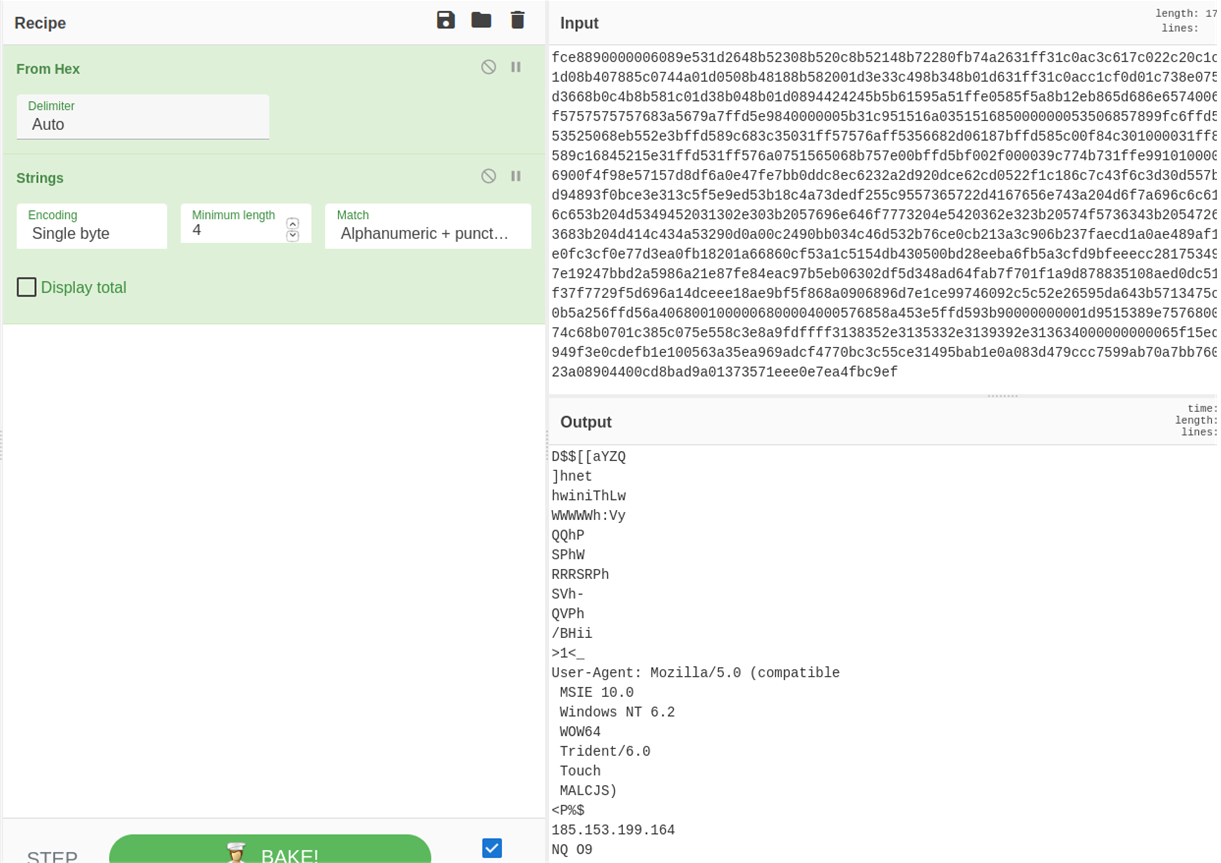Image resolution: width=1221 pixels, height=863 pixels.
Task: Click the Recipe panel heading
Action: click(x=40, y=23)
